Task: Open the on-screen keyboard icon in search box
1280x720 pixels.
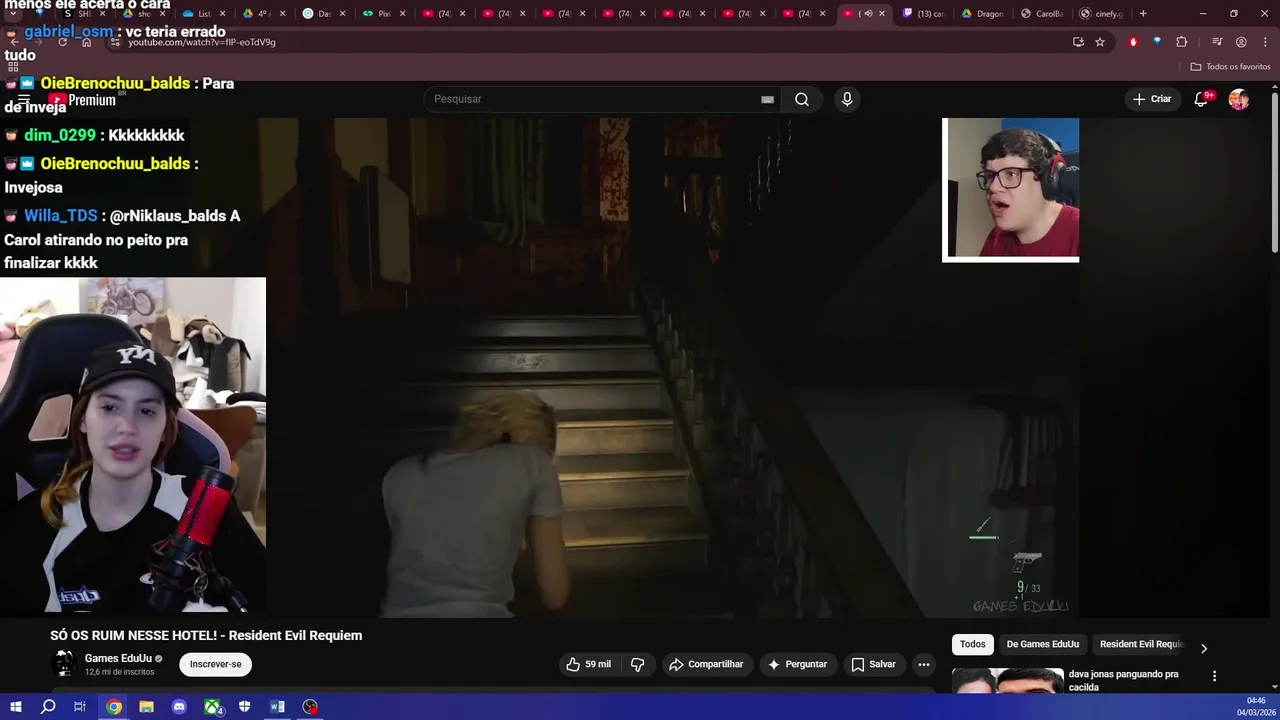Action: coord(767,99)
